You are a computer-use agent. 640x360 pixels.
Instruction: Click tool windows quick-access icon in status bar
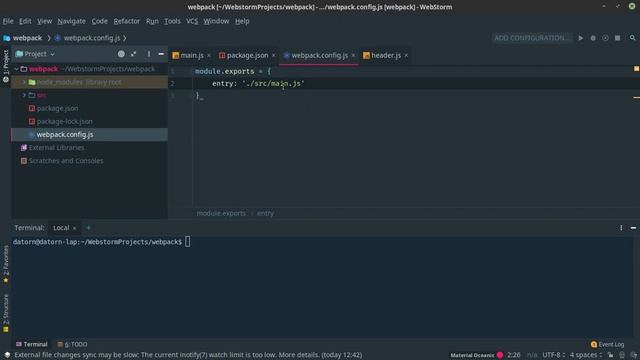(x=7, y=355)
